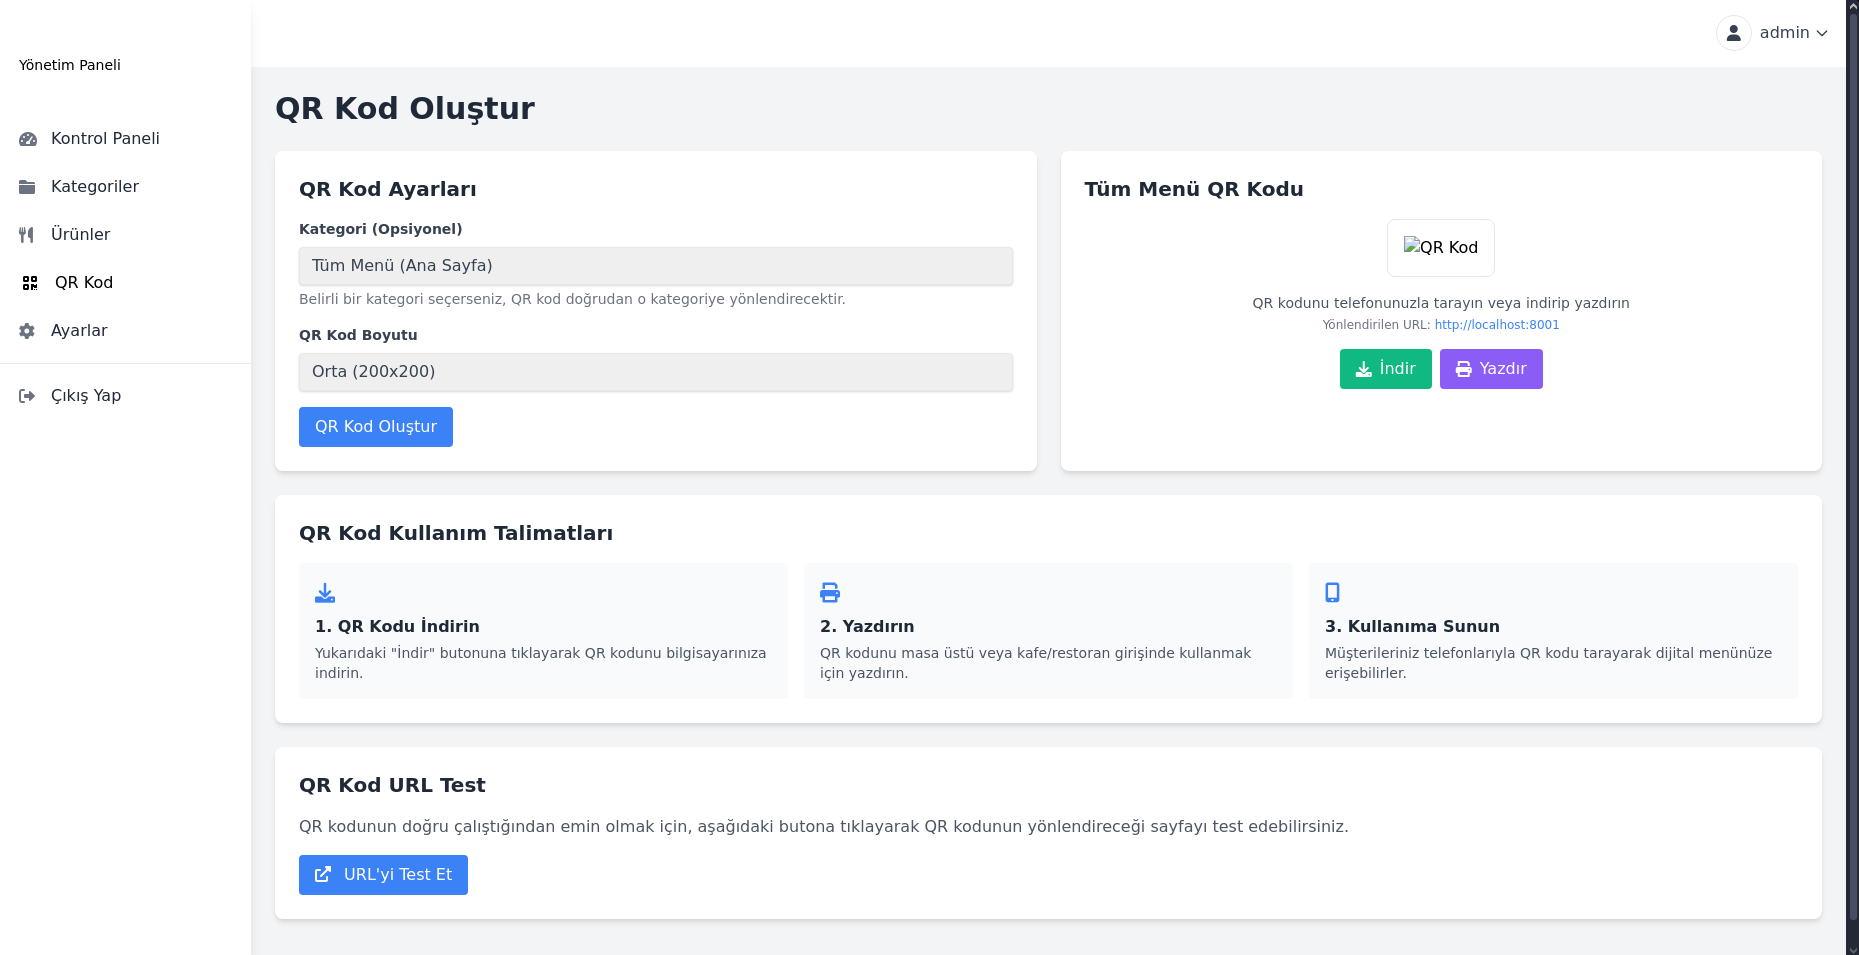Image resolution: width=1859 pixels, height=955 pixels.
Task: Go to Kategoriler in the sidebar
Action: point(95,187)
